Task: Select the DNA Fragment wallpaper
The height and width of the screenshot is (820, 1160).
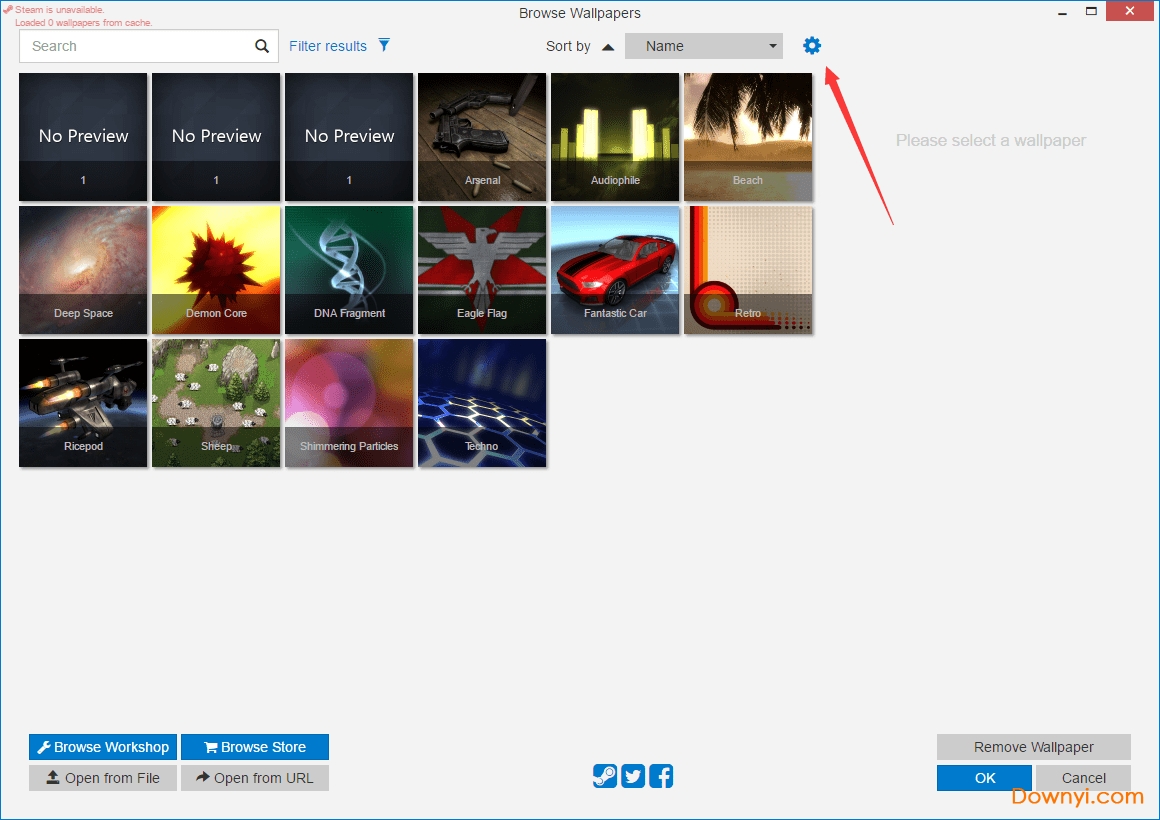Action: pos(348,270)
